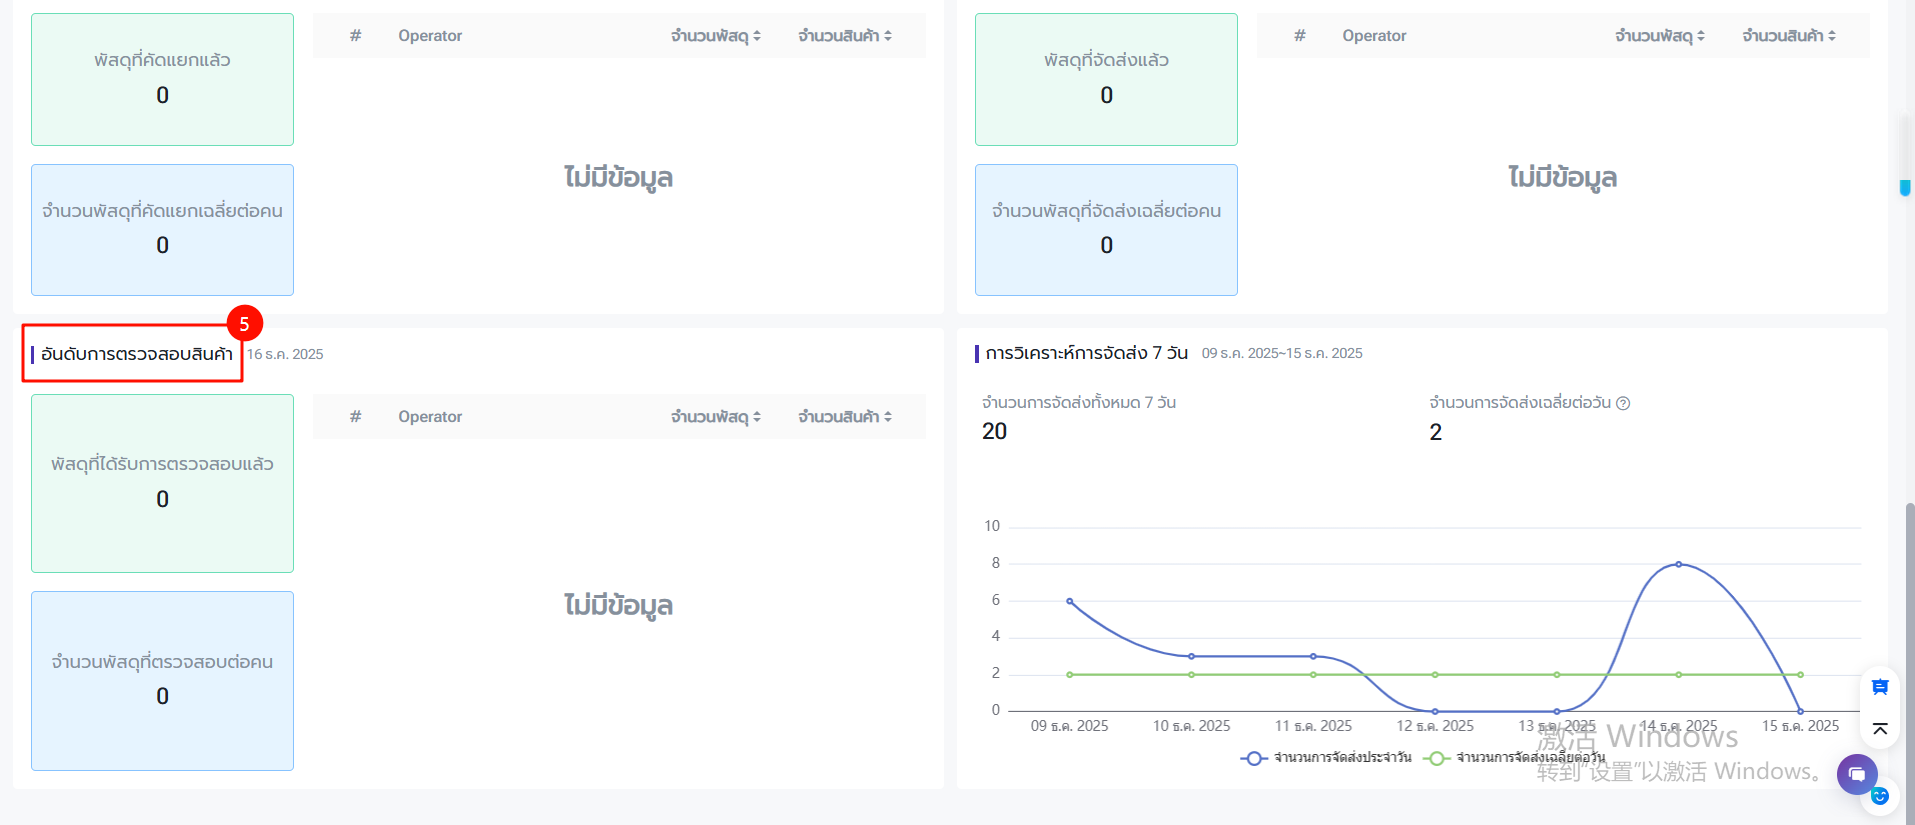Click the back-to-top arrow icon

click(x=1880, y=729)
